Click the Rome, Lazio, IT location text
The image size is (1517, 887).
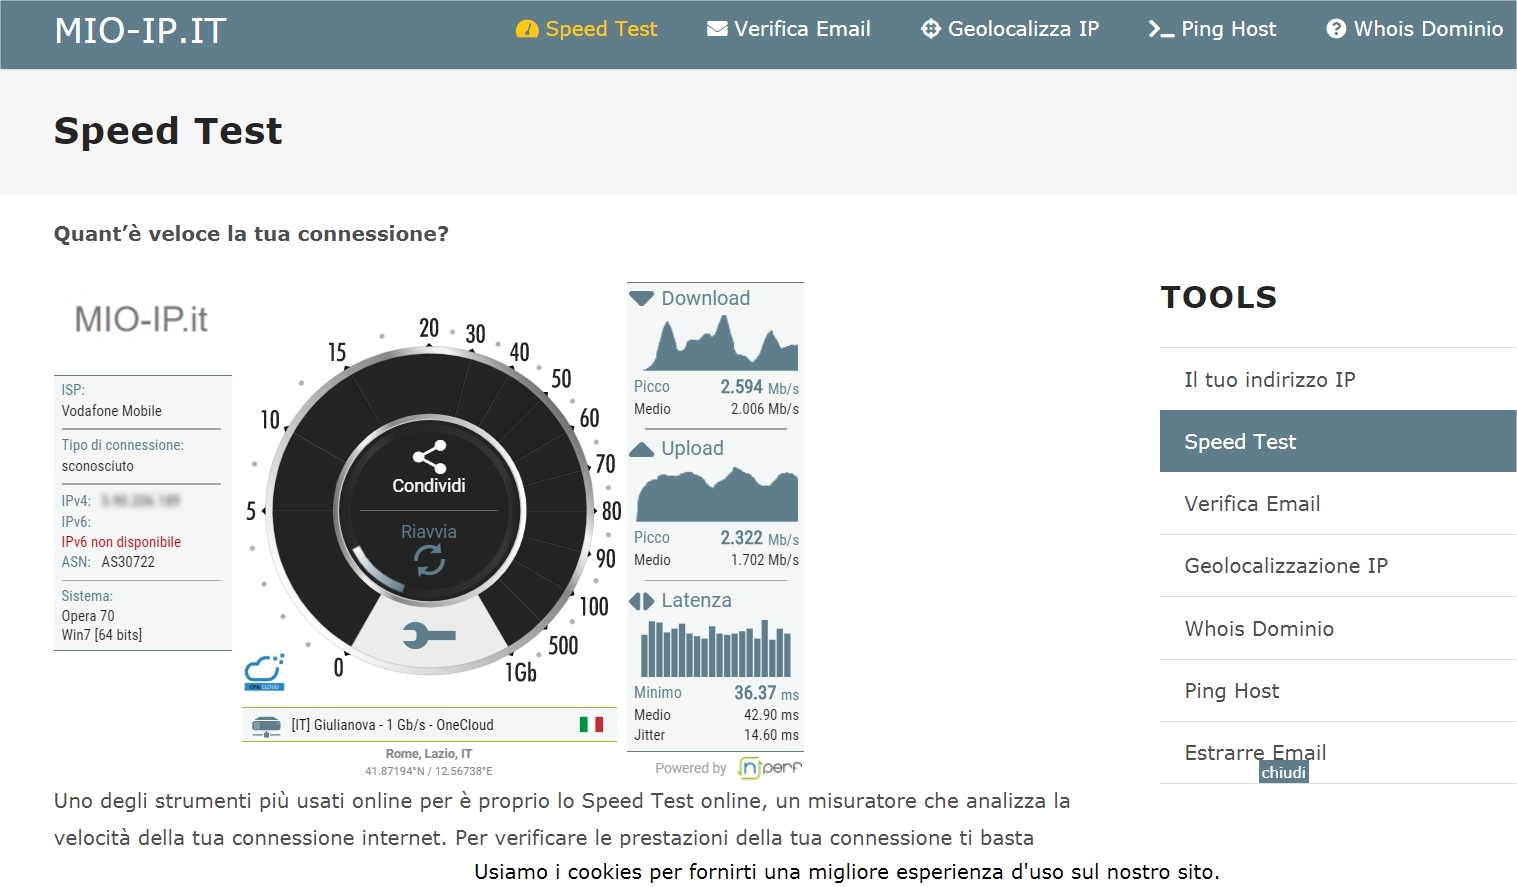[x=429, y=754]
